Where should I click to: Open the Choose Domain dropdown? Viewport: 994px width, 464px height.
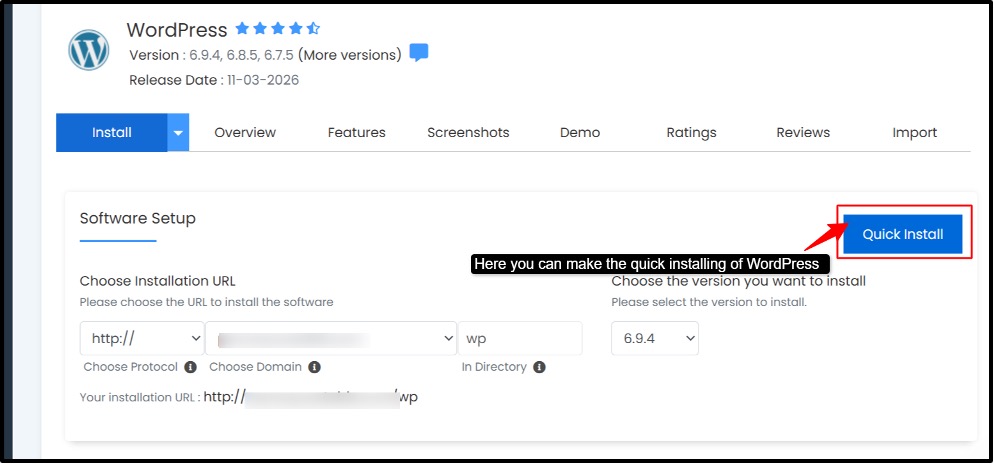point(331,338)
